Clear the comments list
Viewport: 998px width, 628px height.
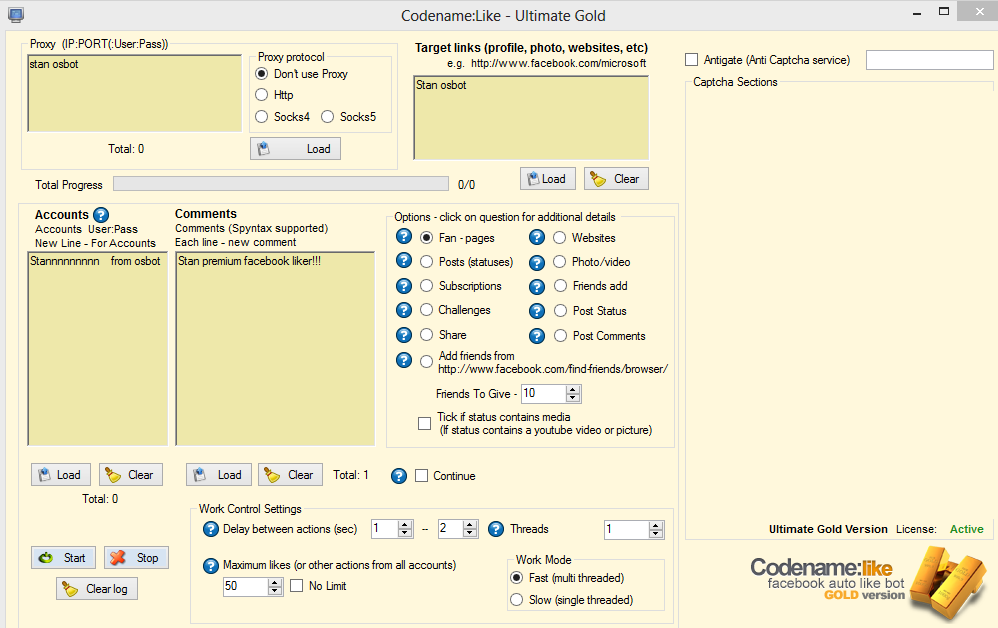290,475
